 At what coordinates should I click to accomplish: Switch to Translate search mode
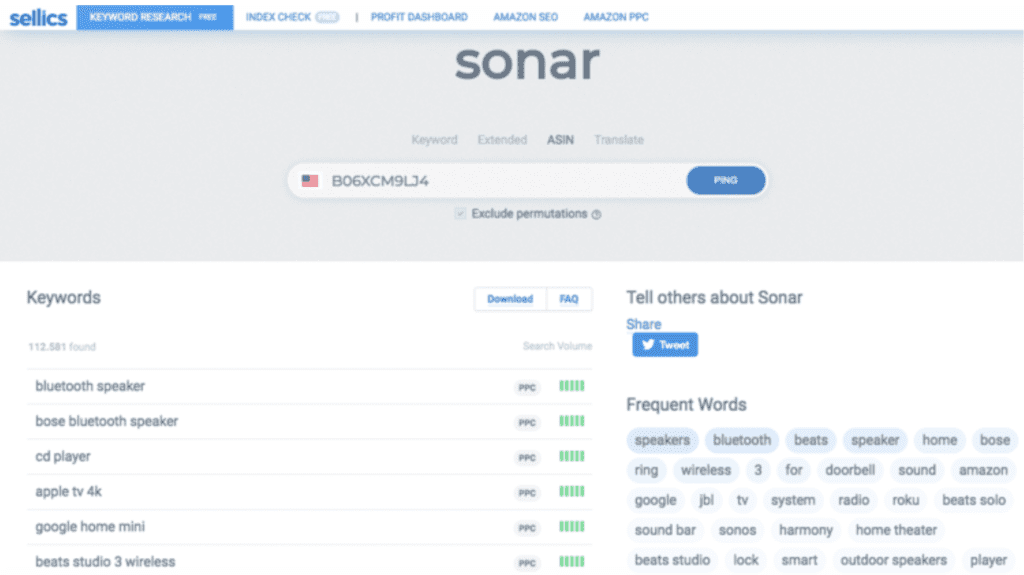(619, 140)
